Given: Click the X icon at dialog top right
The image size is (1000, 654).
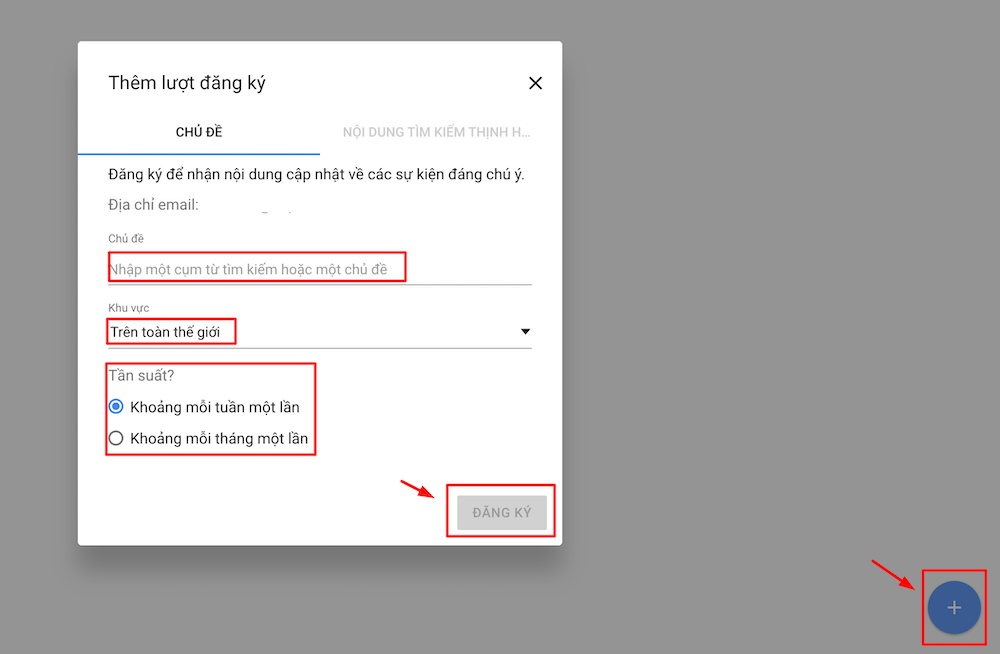Looking at the screenshot, I should tap(536, 83).
